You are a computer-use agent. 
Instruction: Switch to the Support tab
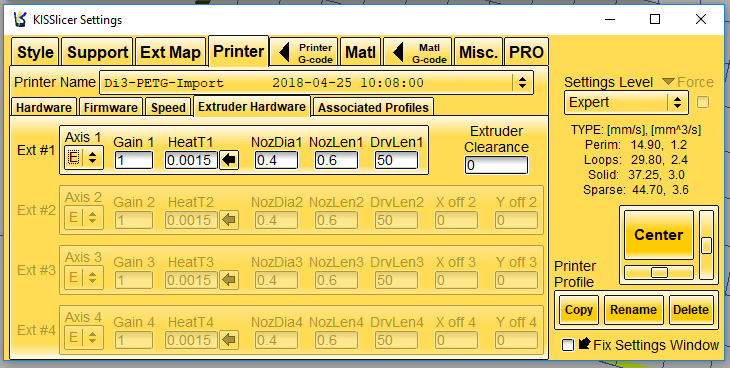pyautogui.click(x=97, y=52)
